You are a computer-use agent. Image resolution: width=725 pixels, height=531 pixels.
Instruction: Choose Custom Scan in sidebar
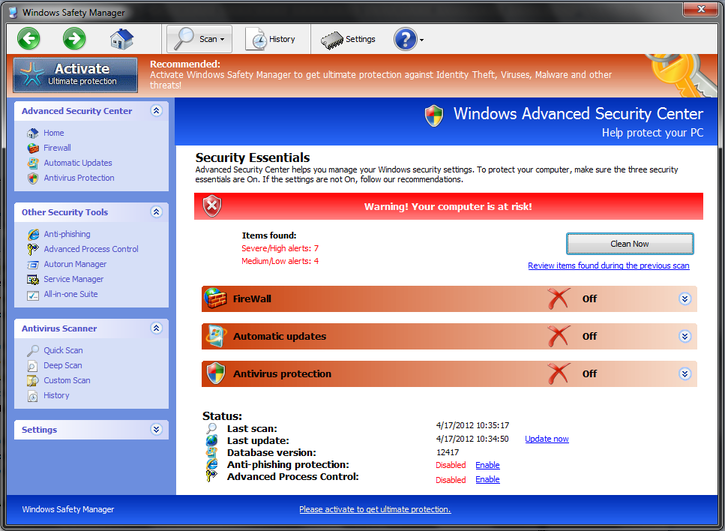[67, 380]
